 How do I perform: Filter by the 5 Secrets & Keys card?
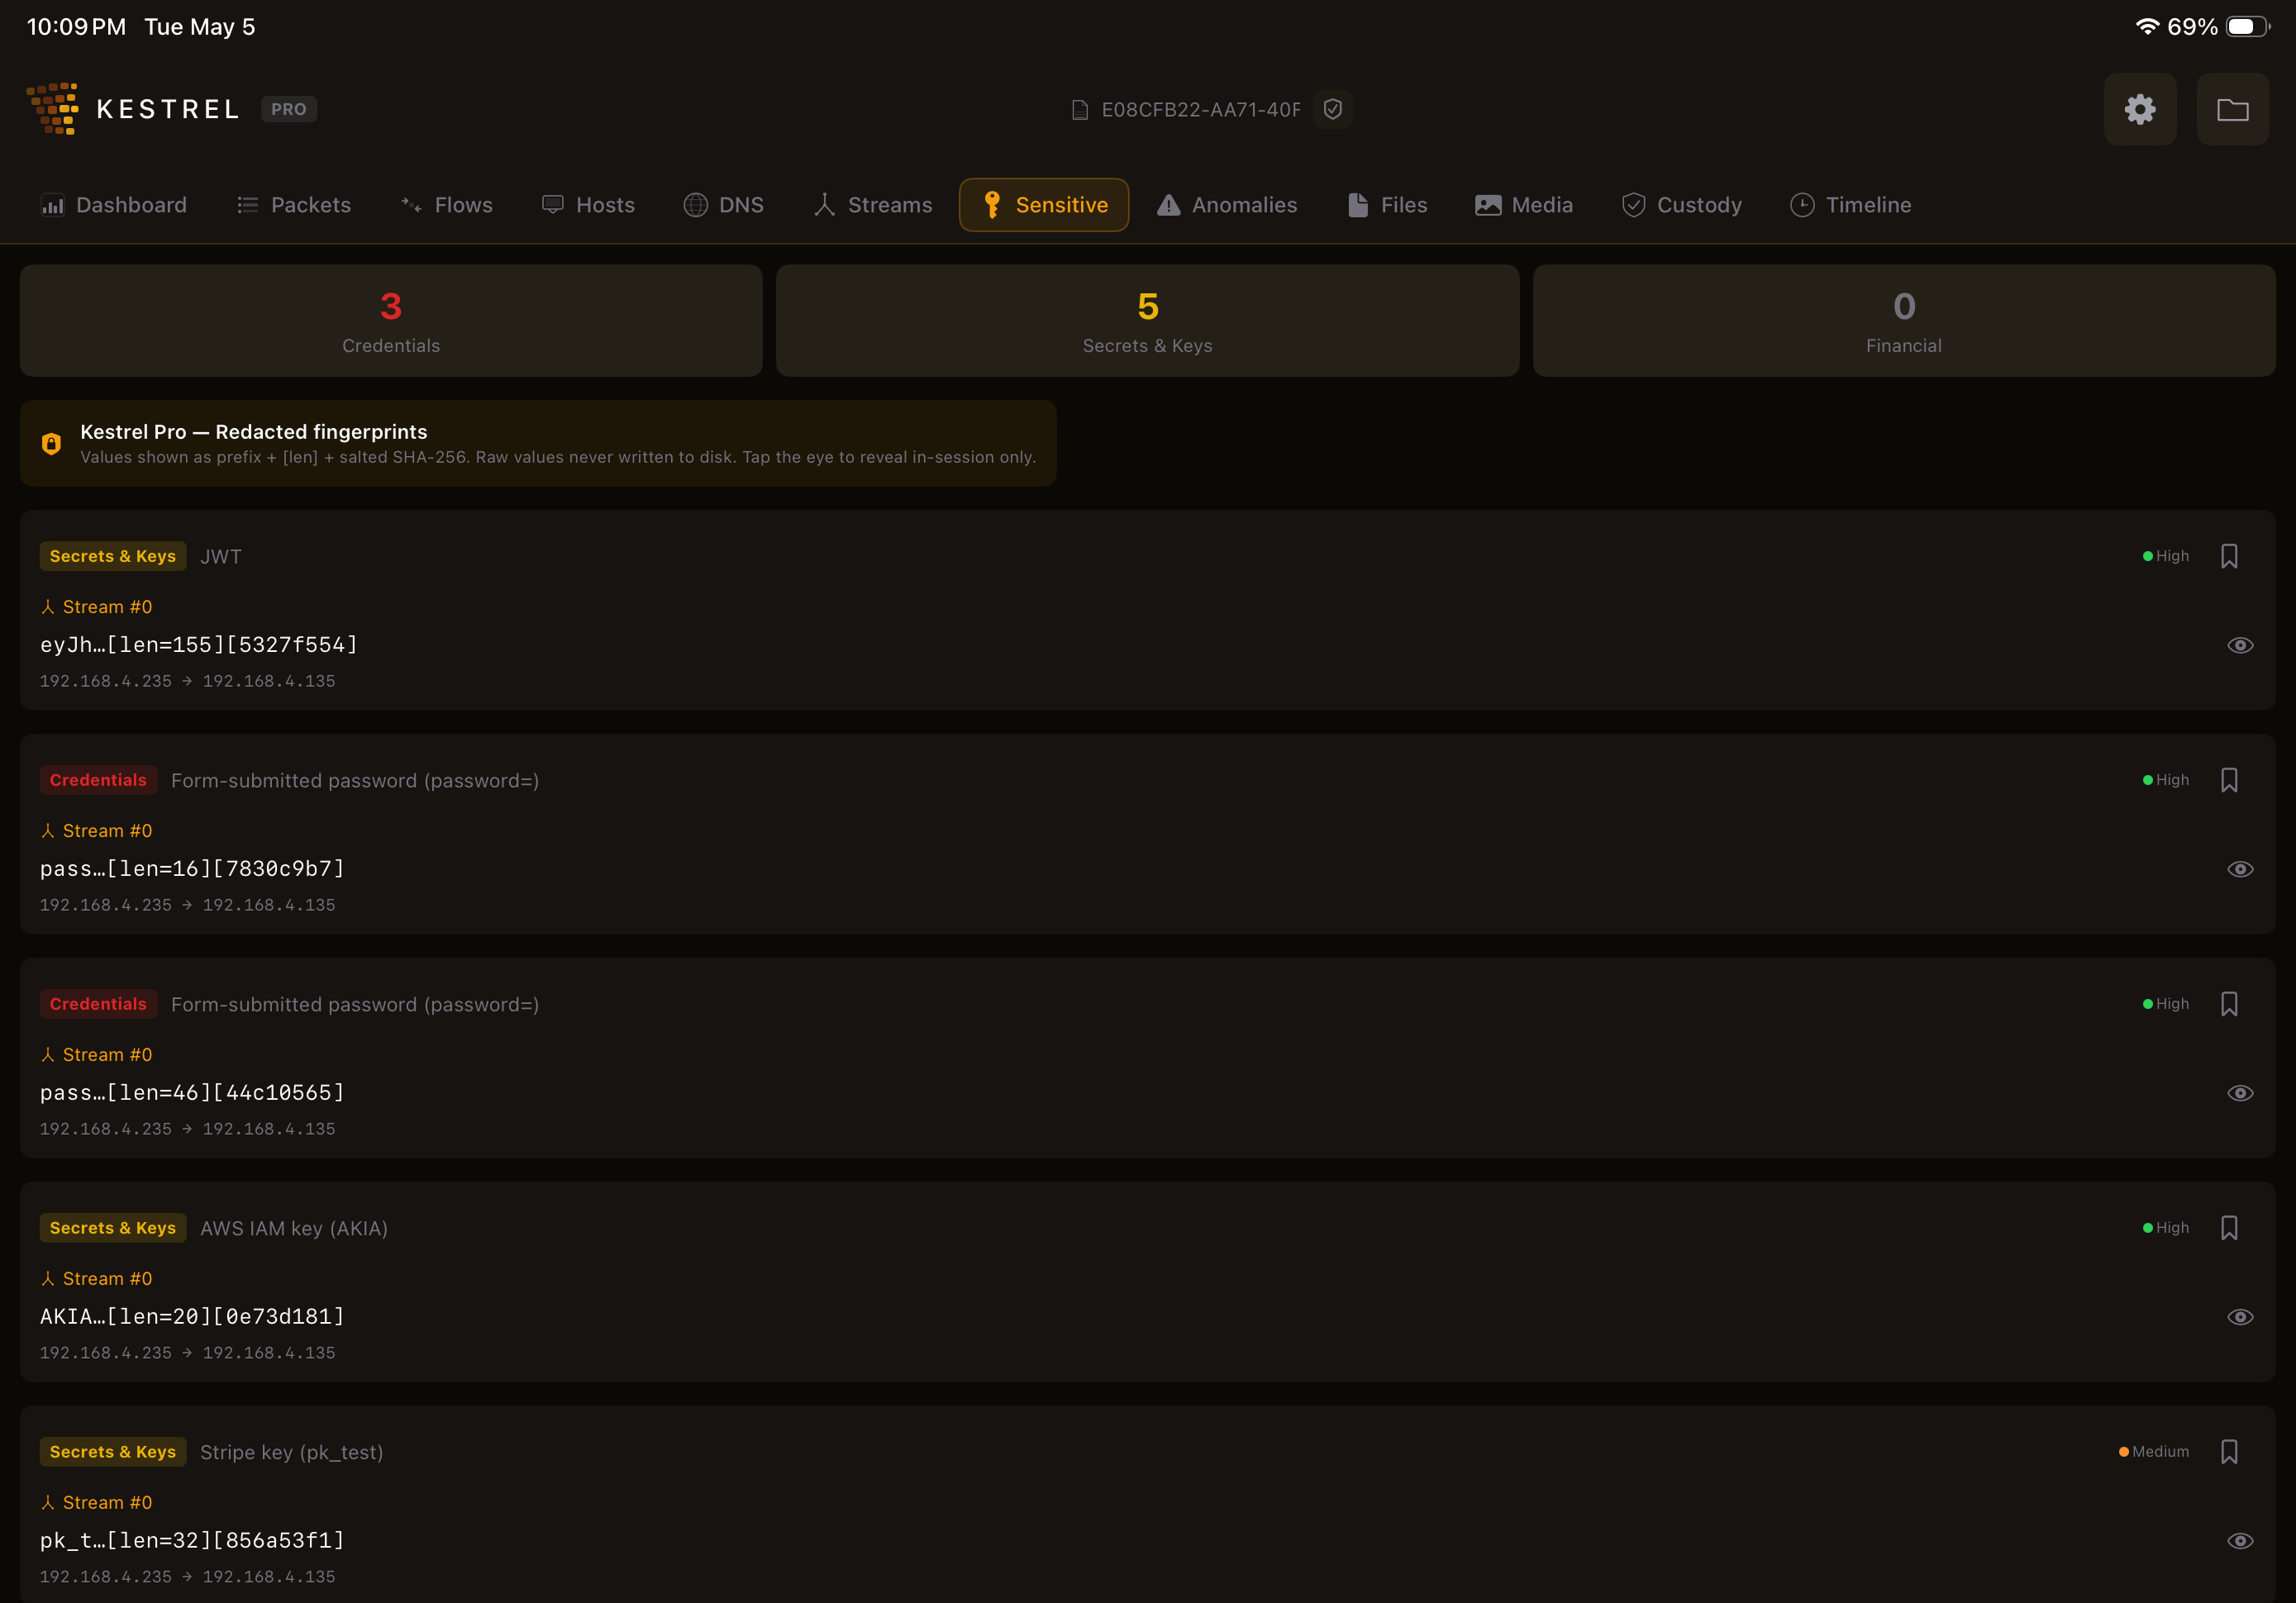(x=1148, y=321)
